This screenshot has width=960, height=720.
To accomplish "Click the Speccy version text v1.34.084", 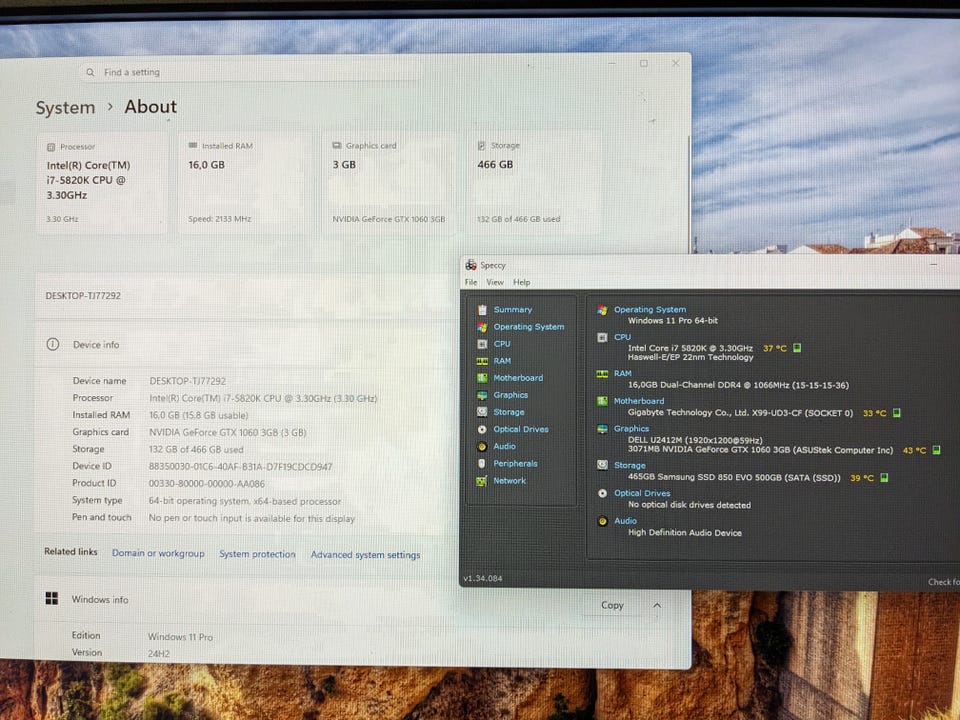I will click(x=482, y=579).
